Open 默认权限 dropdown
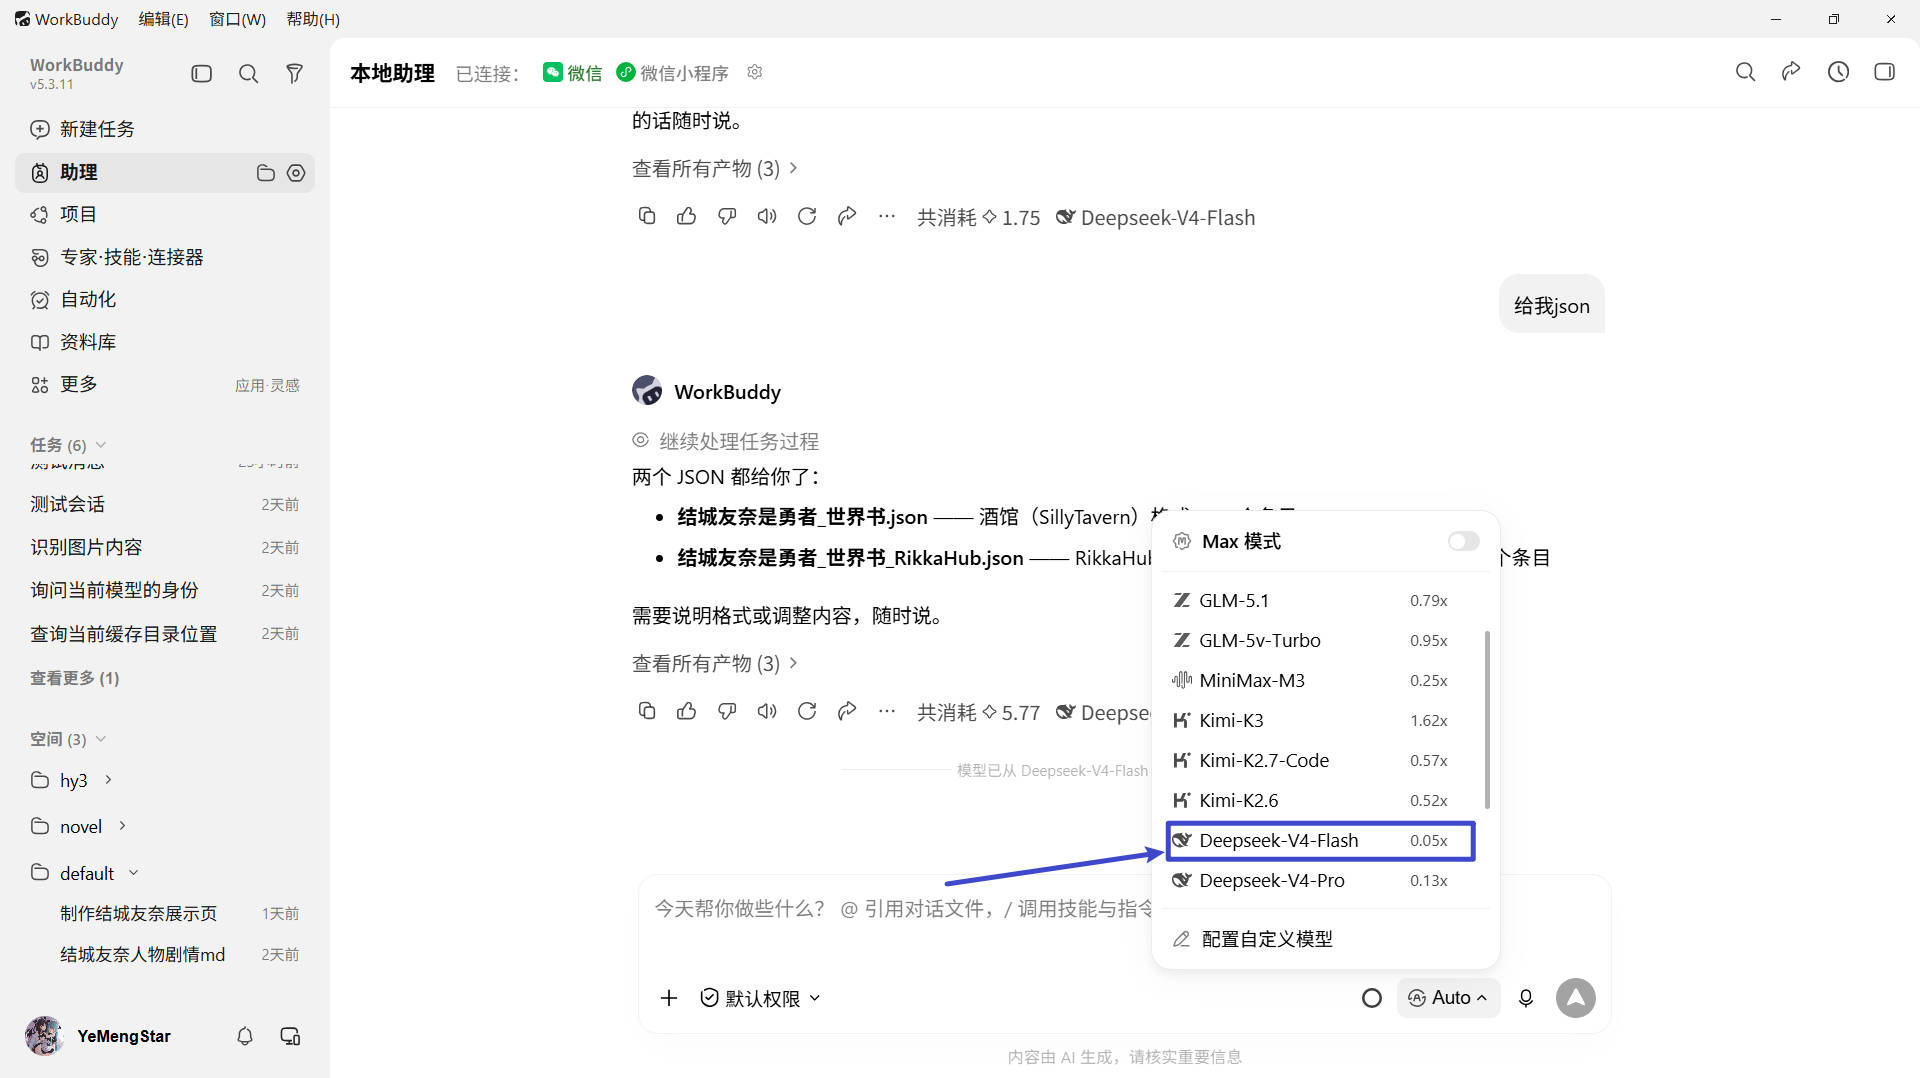1920x1078 pixels. [761, 998]
